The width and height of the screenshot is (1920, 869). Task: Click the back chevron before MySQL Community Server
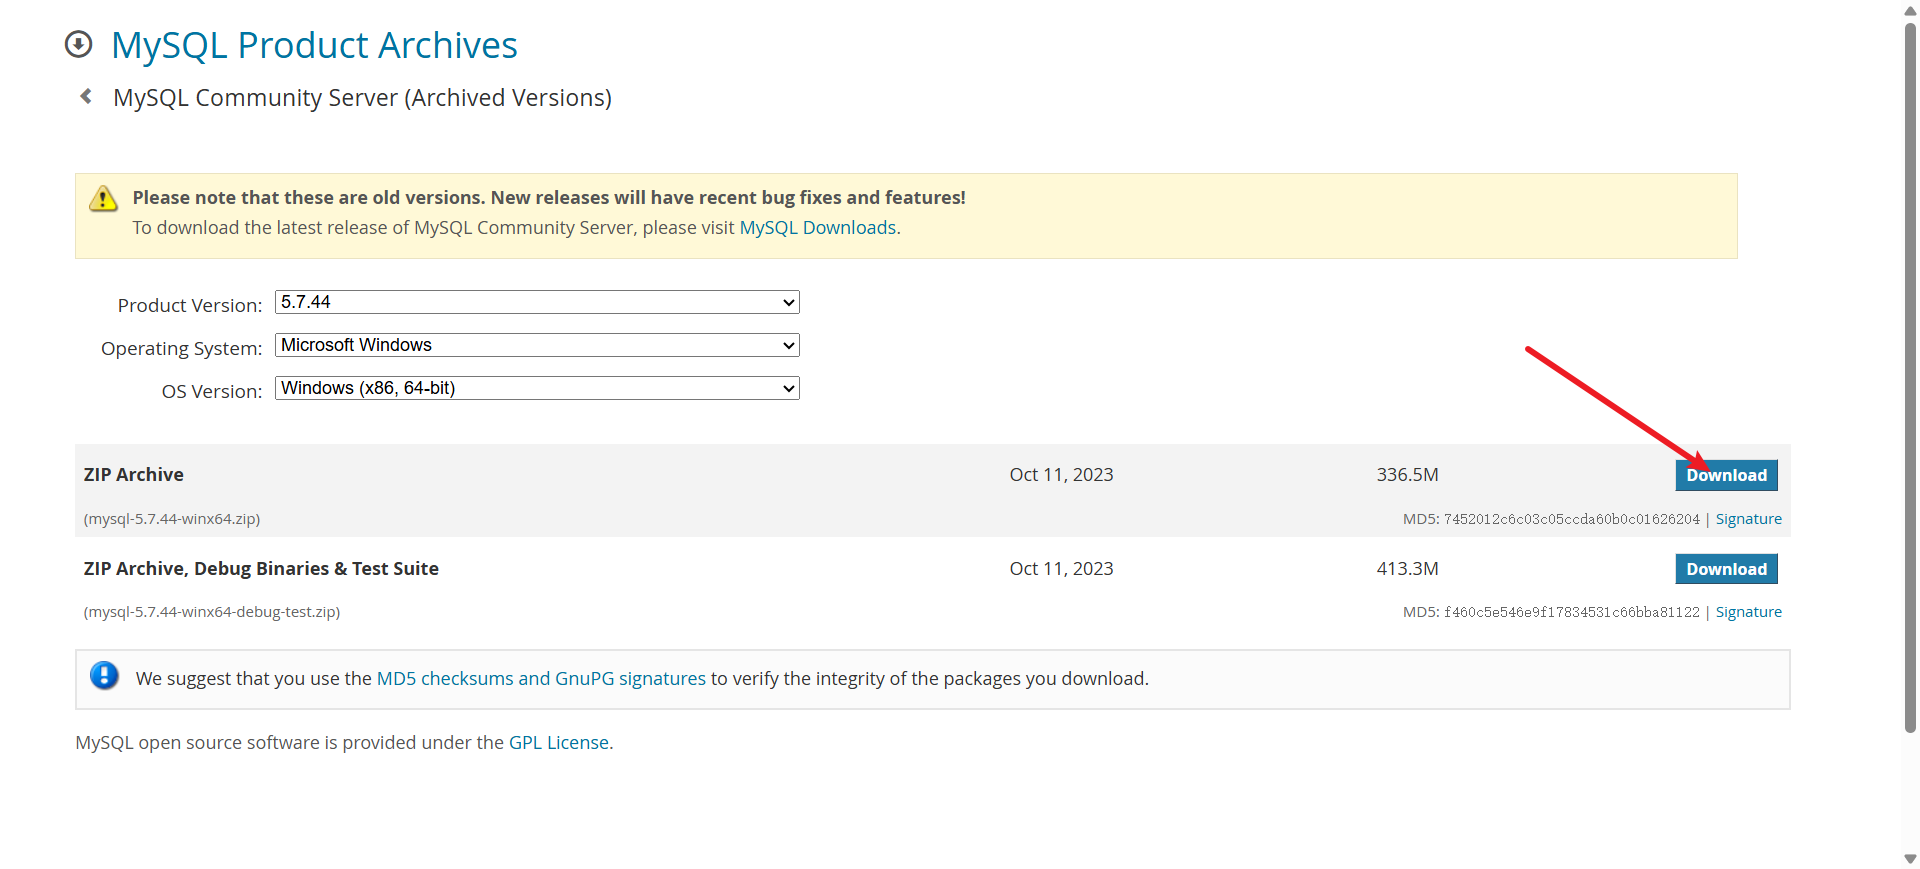point(86,96)
